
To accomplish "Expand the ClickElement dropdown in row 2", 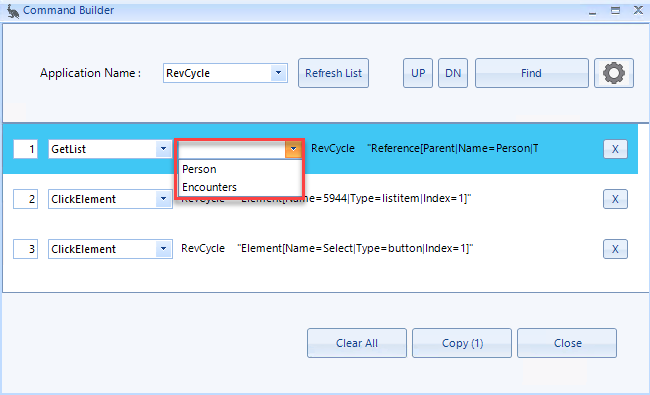I will 163,199.
